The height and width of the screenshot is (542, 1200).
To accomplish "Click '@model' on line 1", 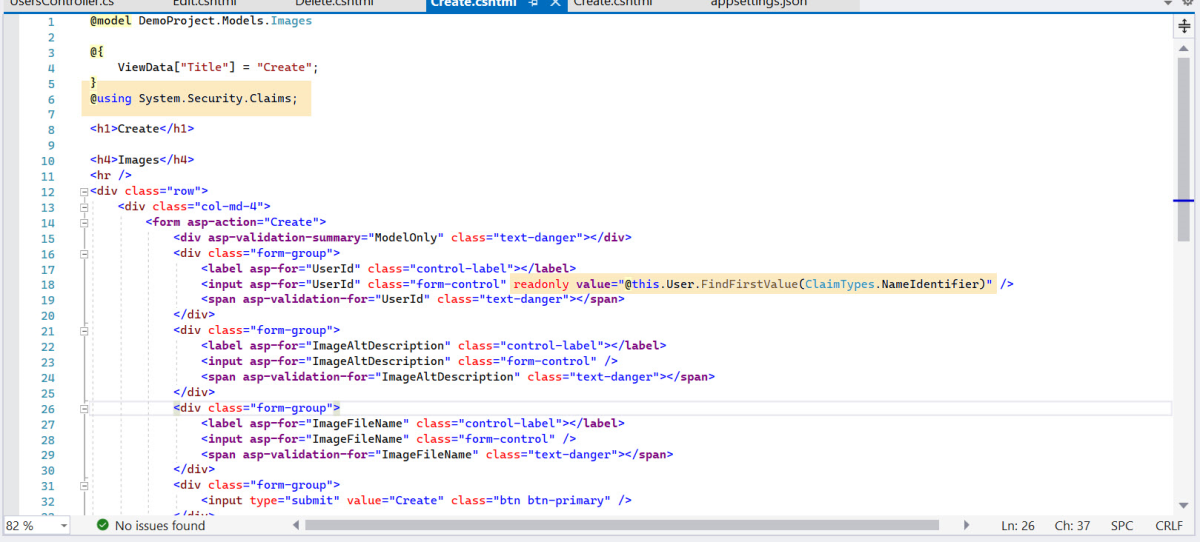I will point(110,21).
